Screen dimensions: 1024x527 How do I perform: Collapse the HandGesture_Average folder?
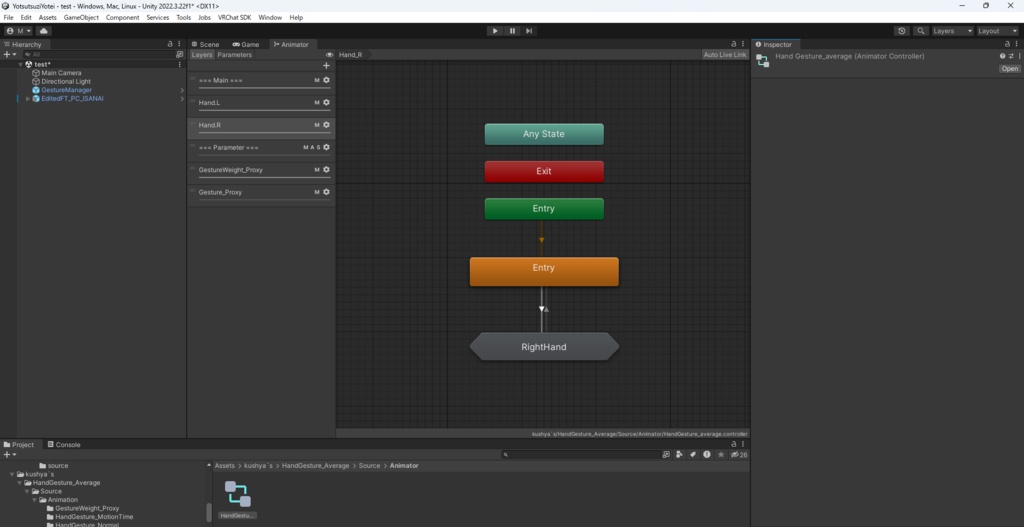pos(20,483)
